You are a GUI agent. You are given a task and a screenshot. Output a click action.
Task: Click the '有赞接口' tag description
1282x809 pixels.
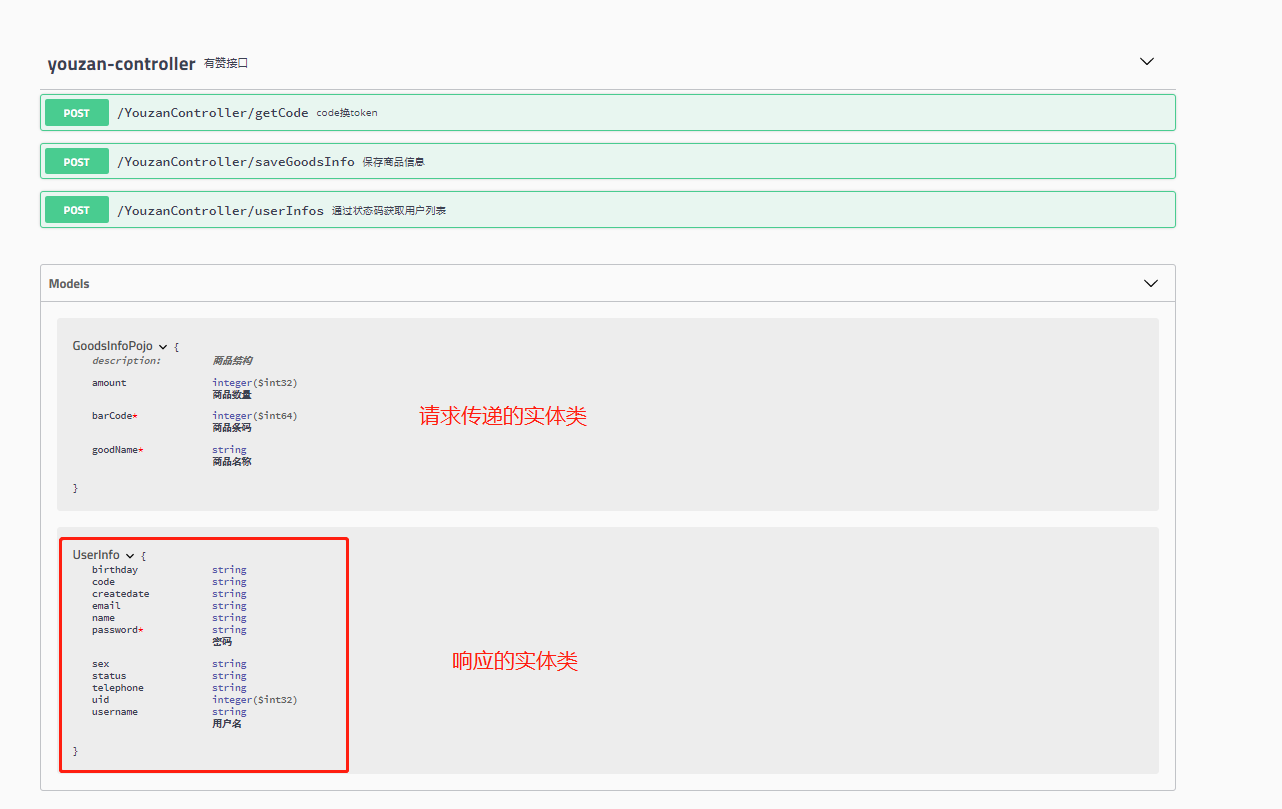coord(226,63)
